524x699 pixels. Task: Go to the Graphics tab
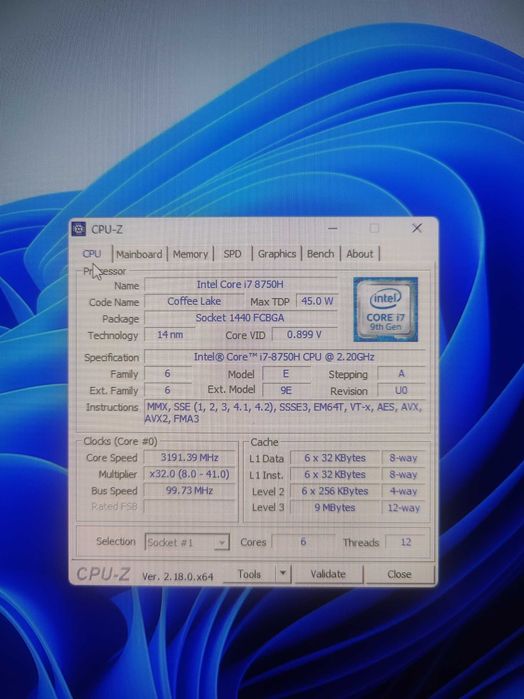click(277, 254)
